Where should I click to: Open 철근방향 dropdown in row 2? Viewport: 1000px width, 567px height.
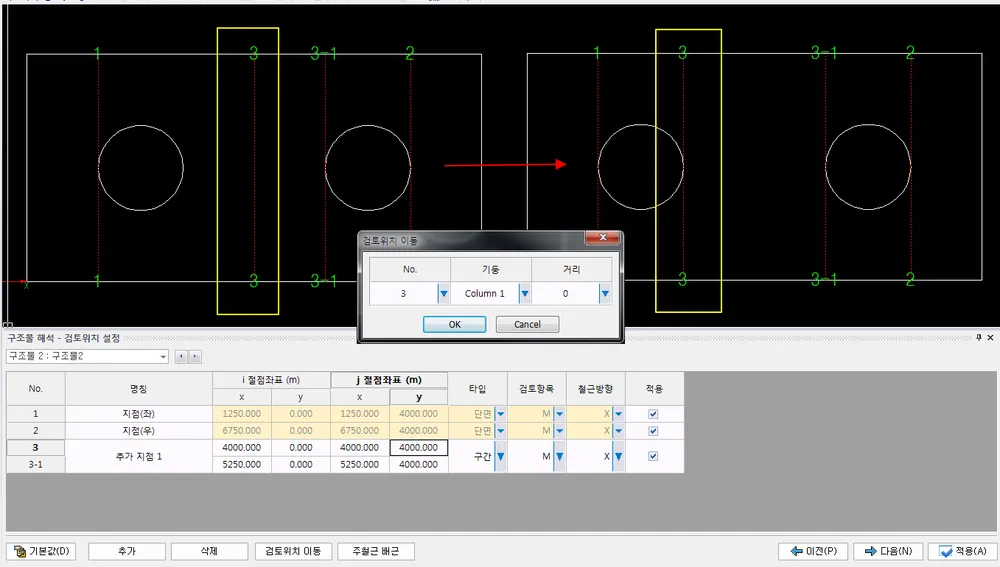coord(618,431)
